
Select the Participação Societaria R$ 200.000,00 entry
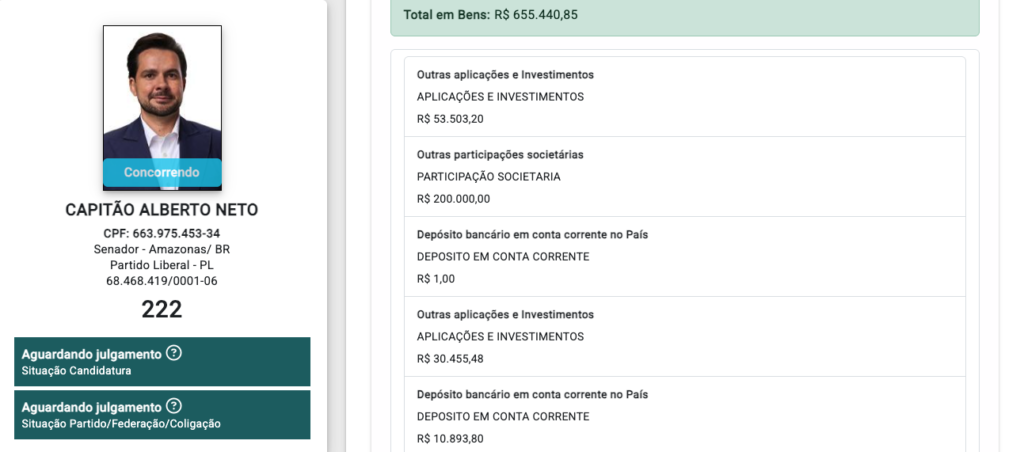coord(684,176)
